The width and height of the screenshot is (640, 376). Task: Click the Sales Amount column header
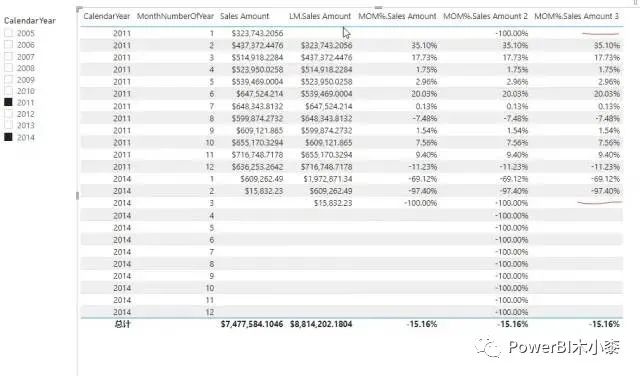pyautogui.click(x=244, y=16)
